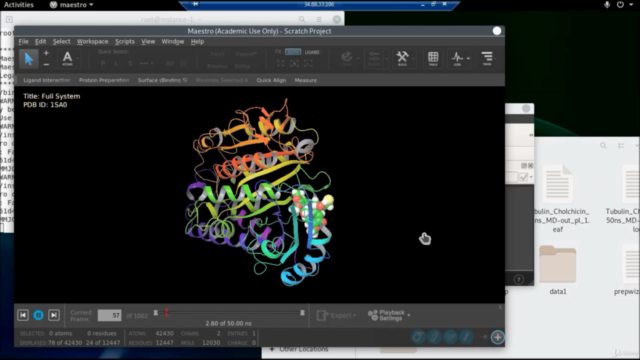Select the arrow pick tool in Maestro toolbar

28,59
